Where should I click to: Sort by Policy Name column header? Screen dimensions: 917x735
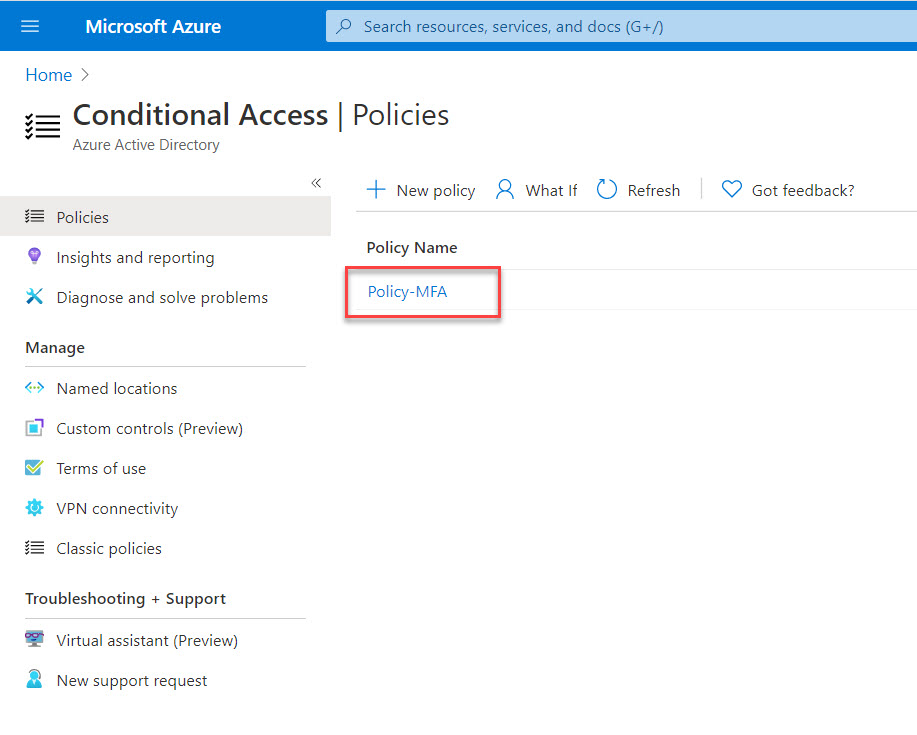tap(412, 247)
